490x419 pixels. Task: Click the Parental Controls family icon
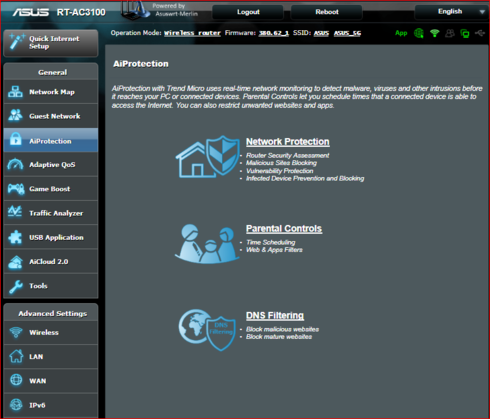207,244
